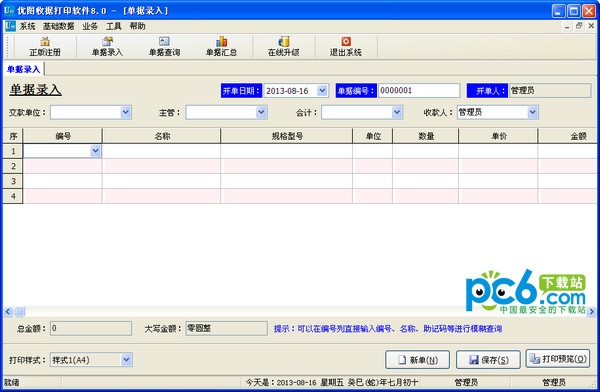Screen dimensions: 600x392
Task: Open the 单据查询 query toolbar icon
Action: (165, 47)
